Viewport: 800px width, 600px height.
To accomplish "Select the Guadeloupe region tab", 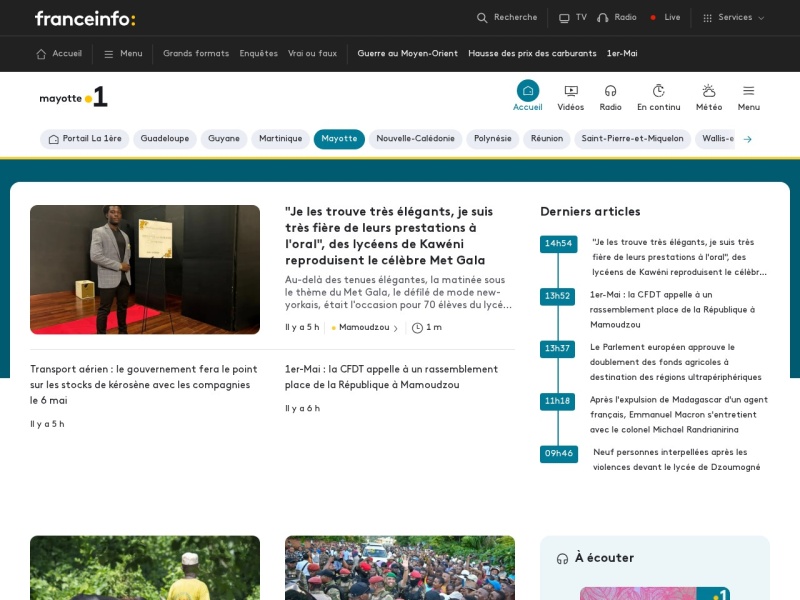I will coord(165,139).
